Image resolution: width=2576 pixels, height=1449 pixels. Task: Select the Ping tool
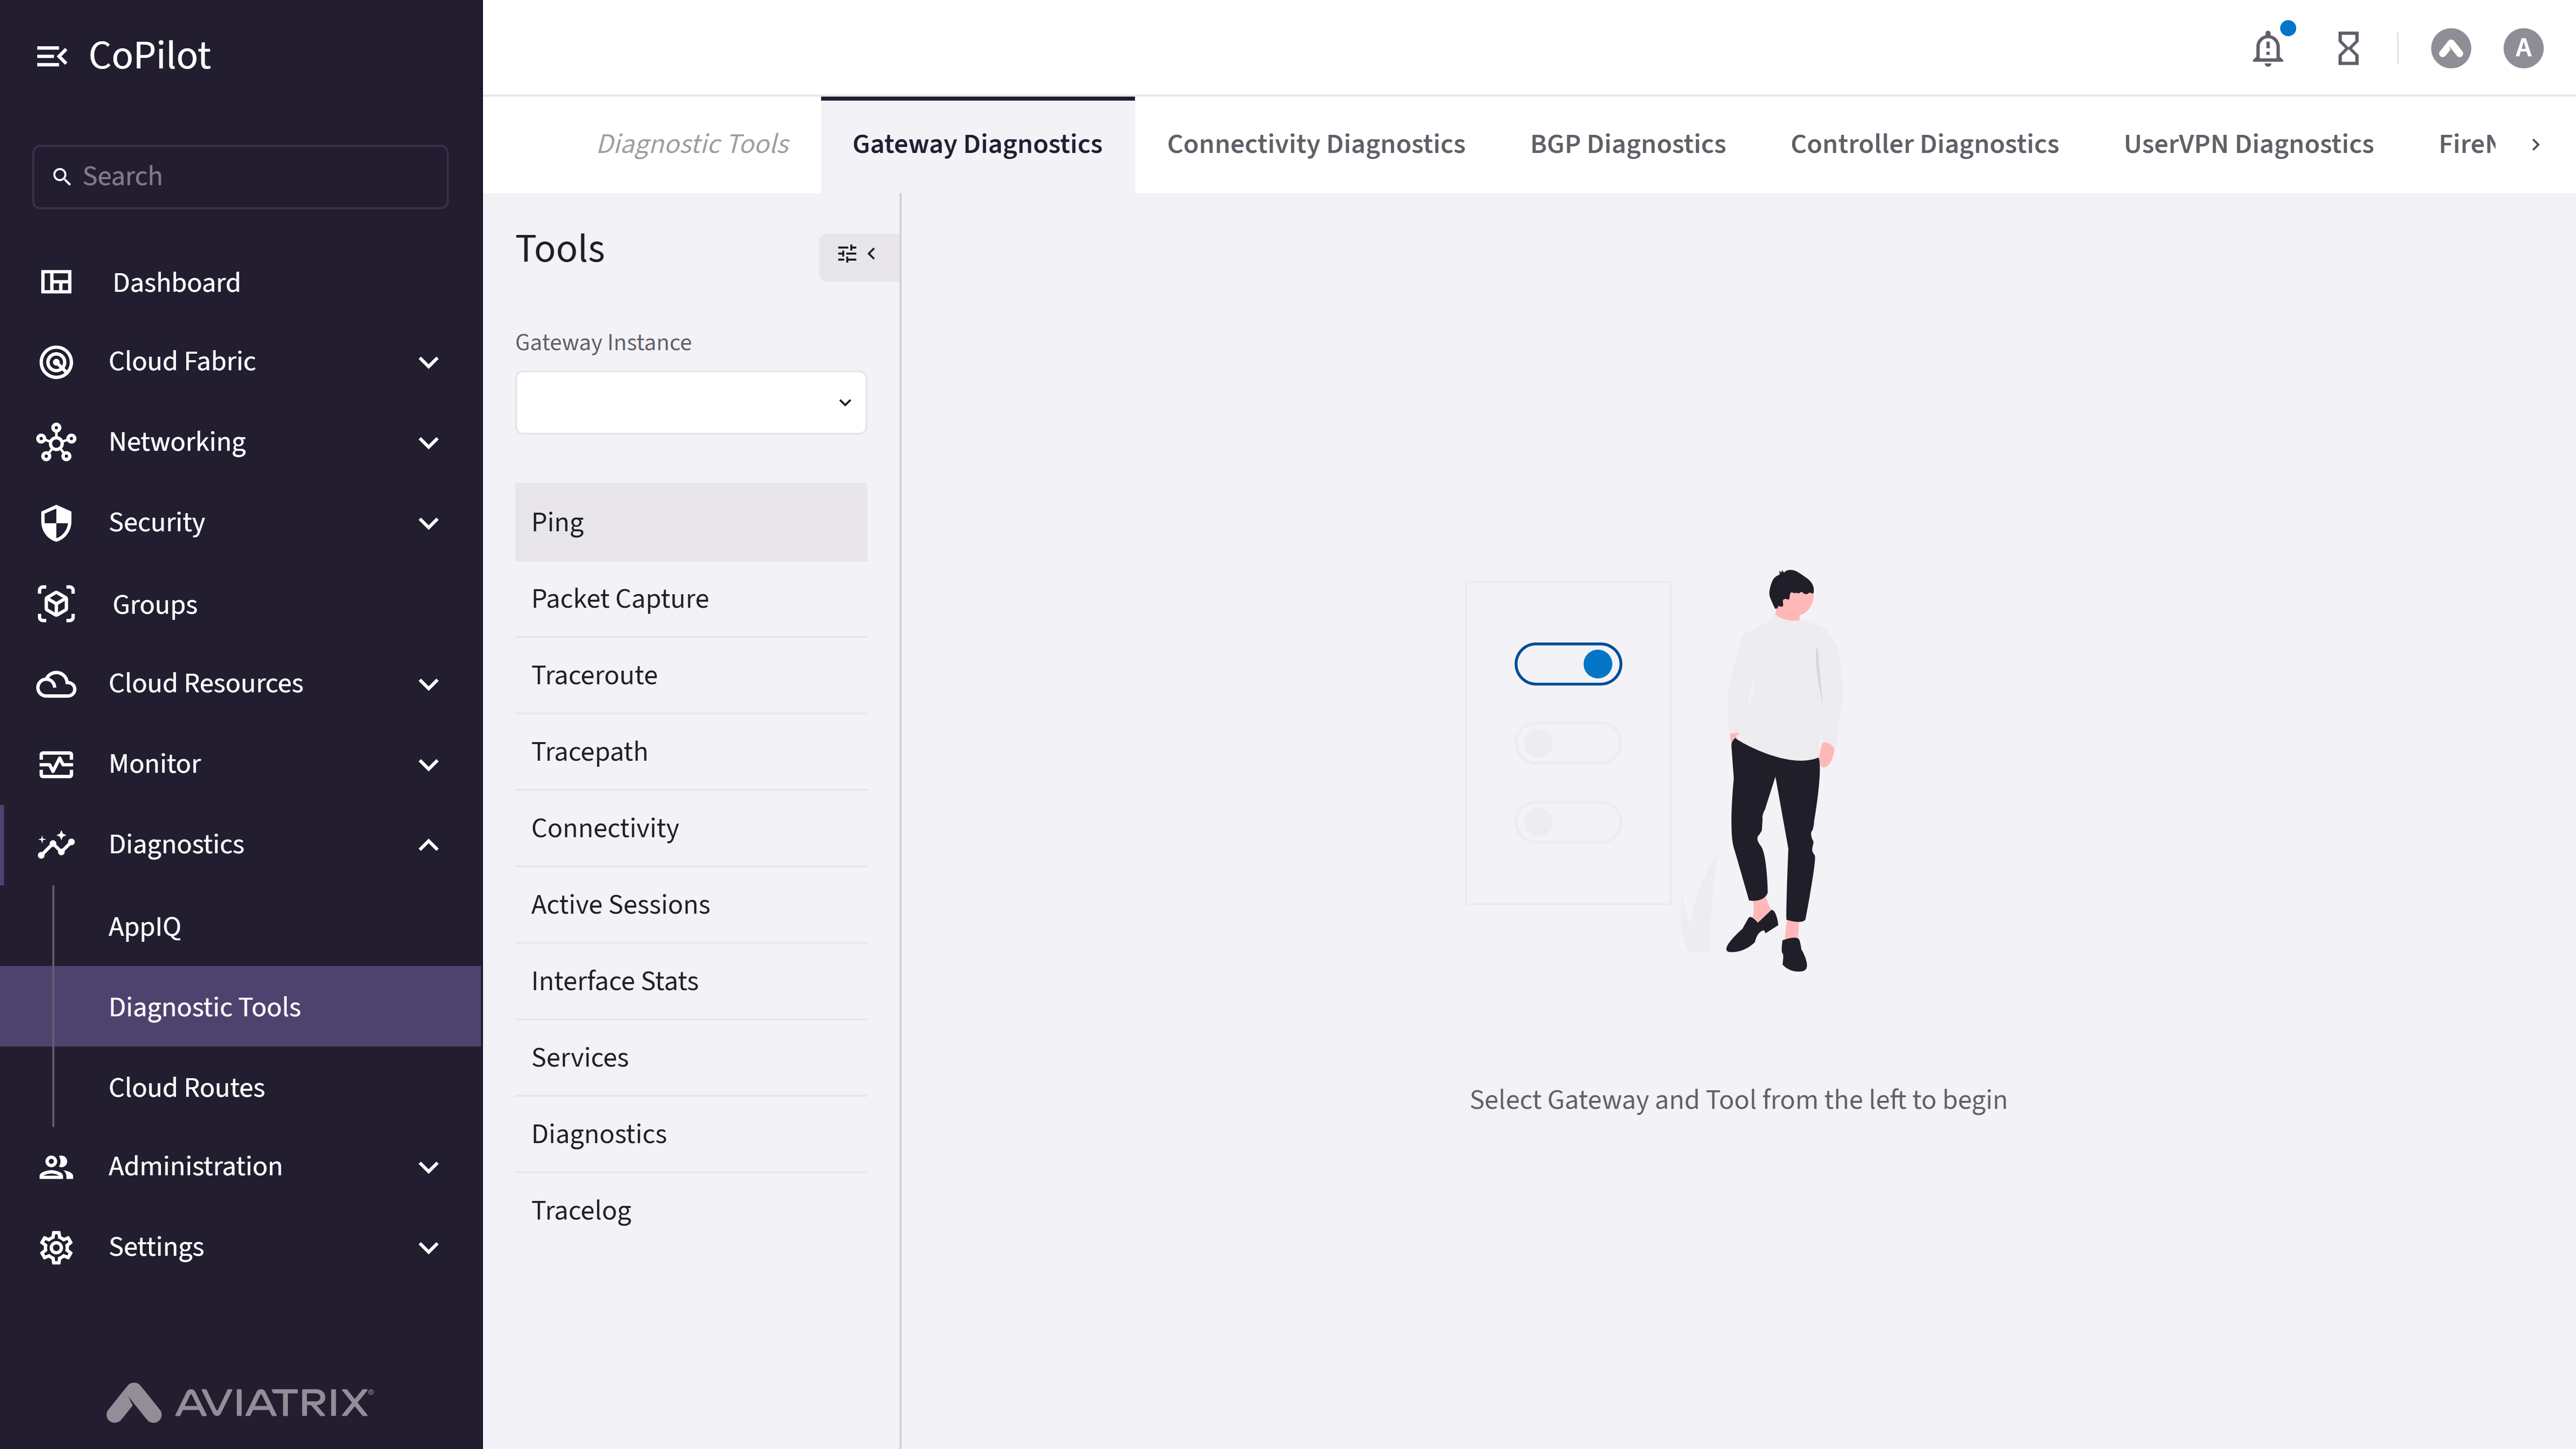(x=691, y=522)
